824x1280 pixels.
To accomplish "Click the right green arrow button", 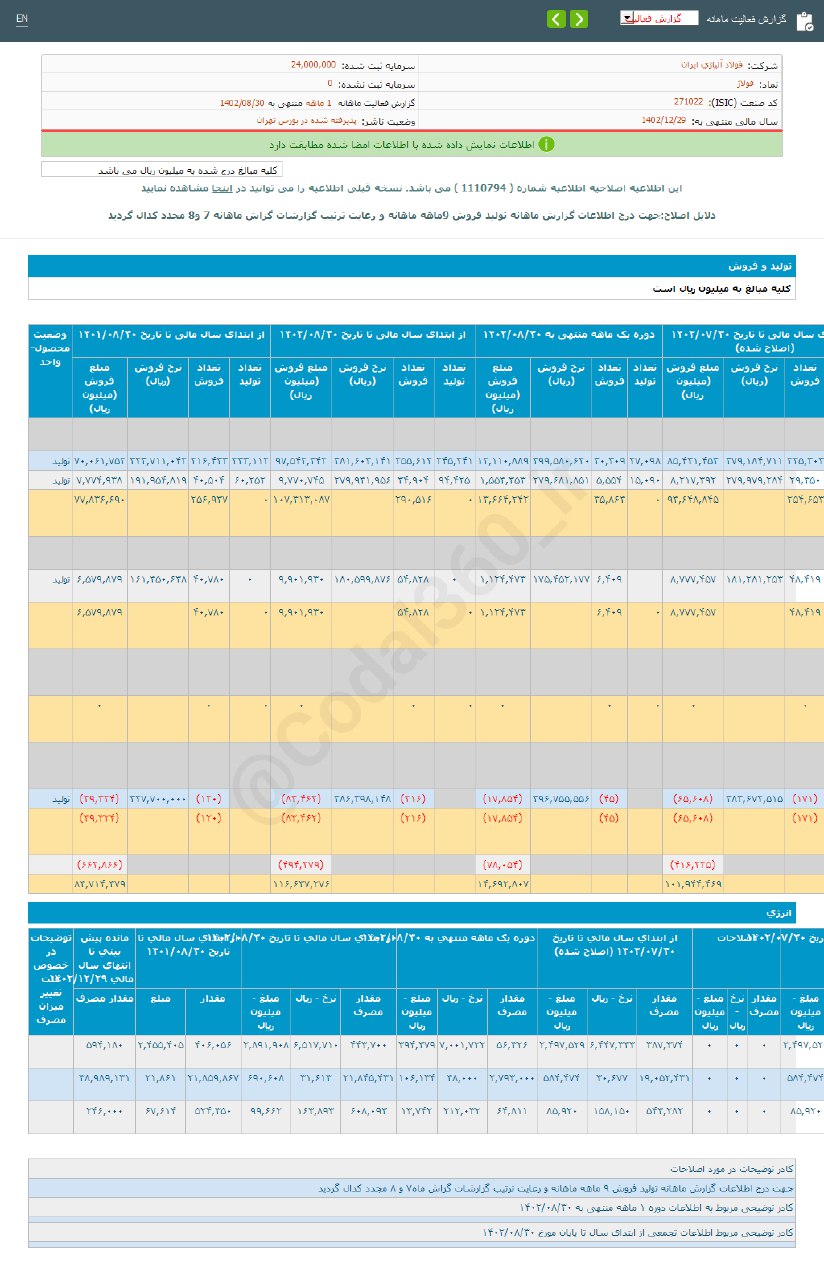I will tap(582, 19).
